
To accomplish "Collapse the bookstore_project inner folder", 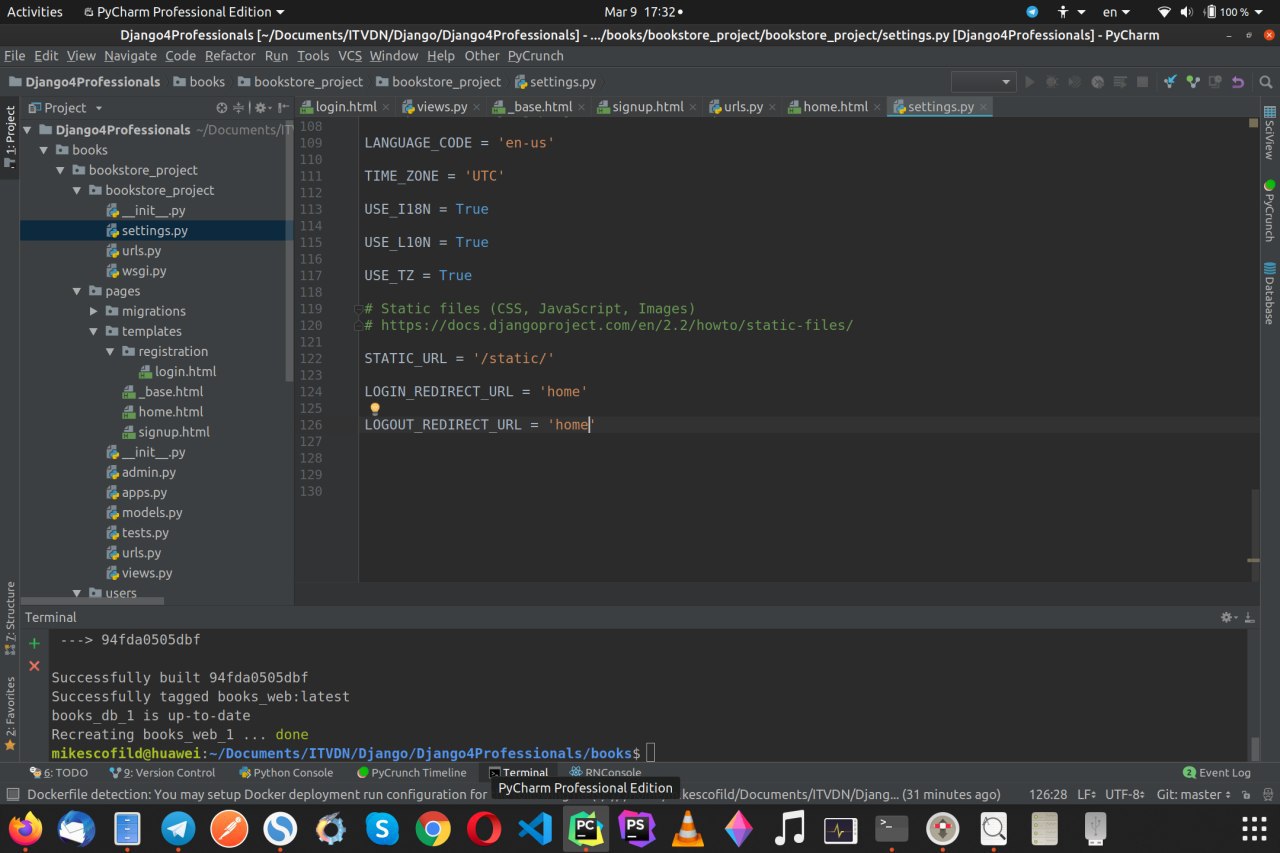I will coord(78,190).
